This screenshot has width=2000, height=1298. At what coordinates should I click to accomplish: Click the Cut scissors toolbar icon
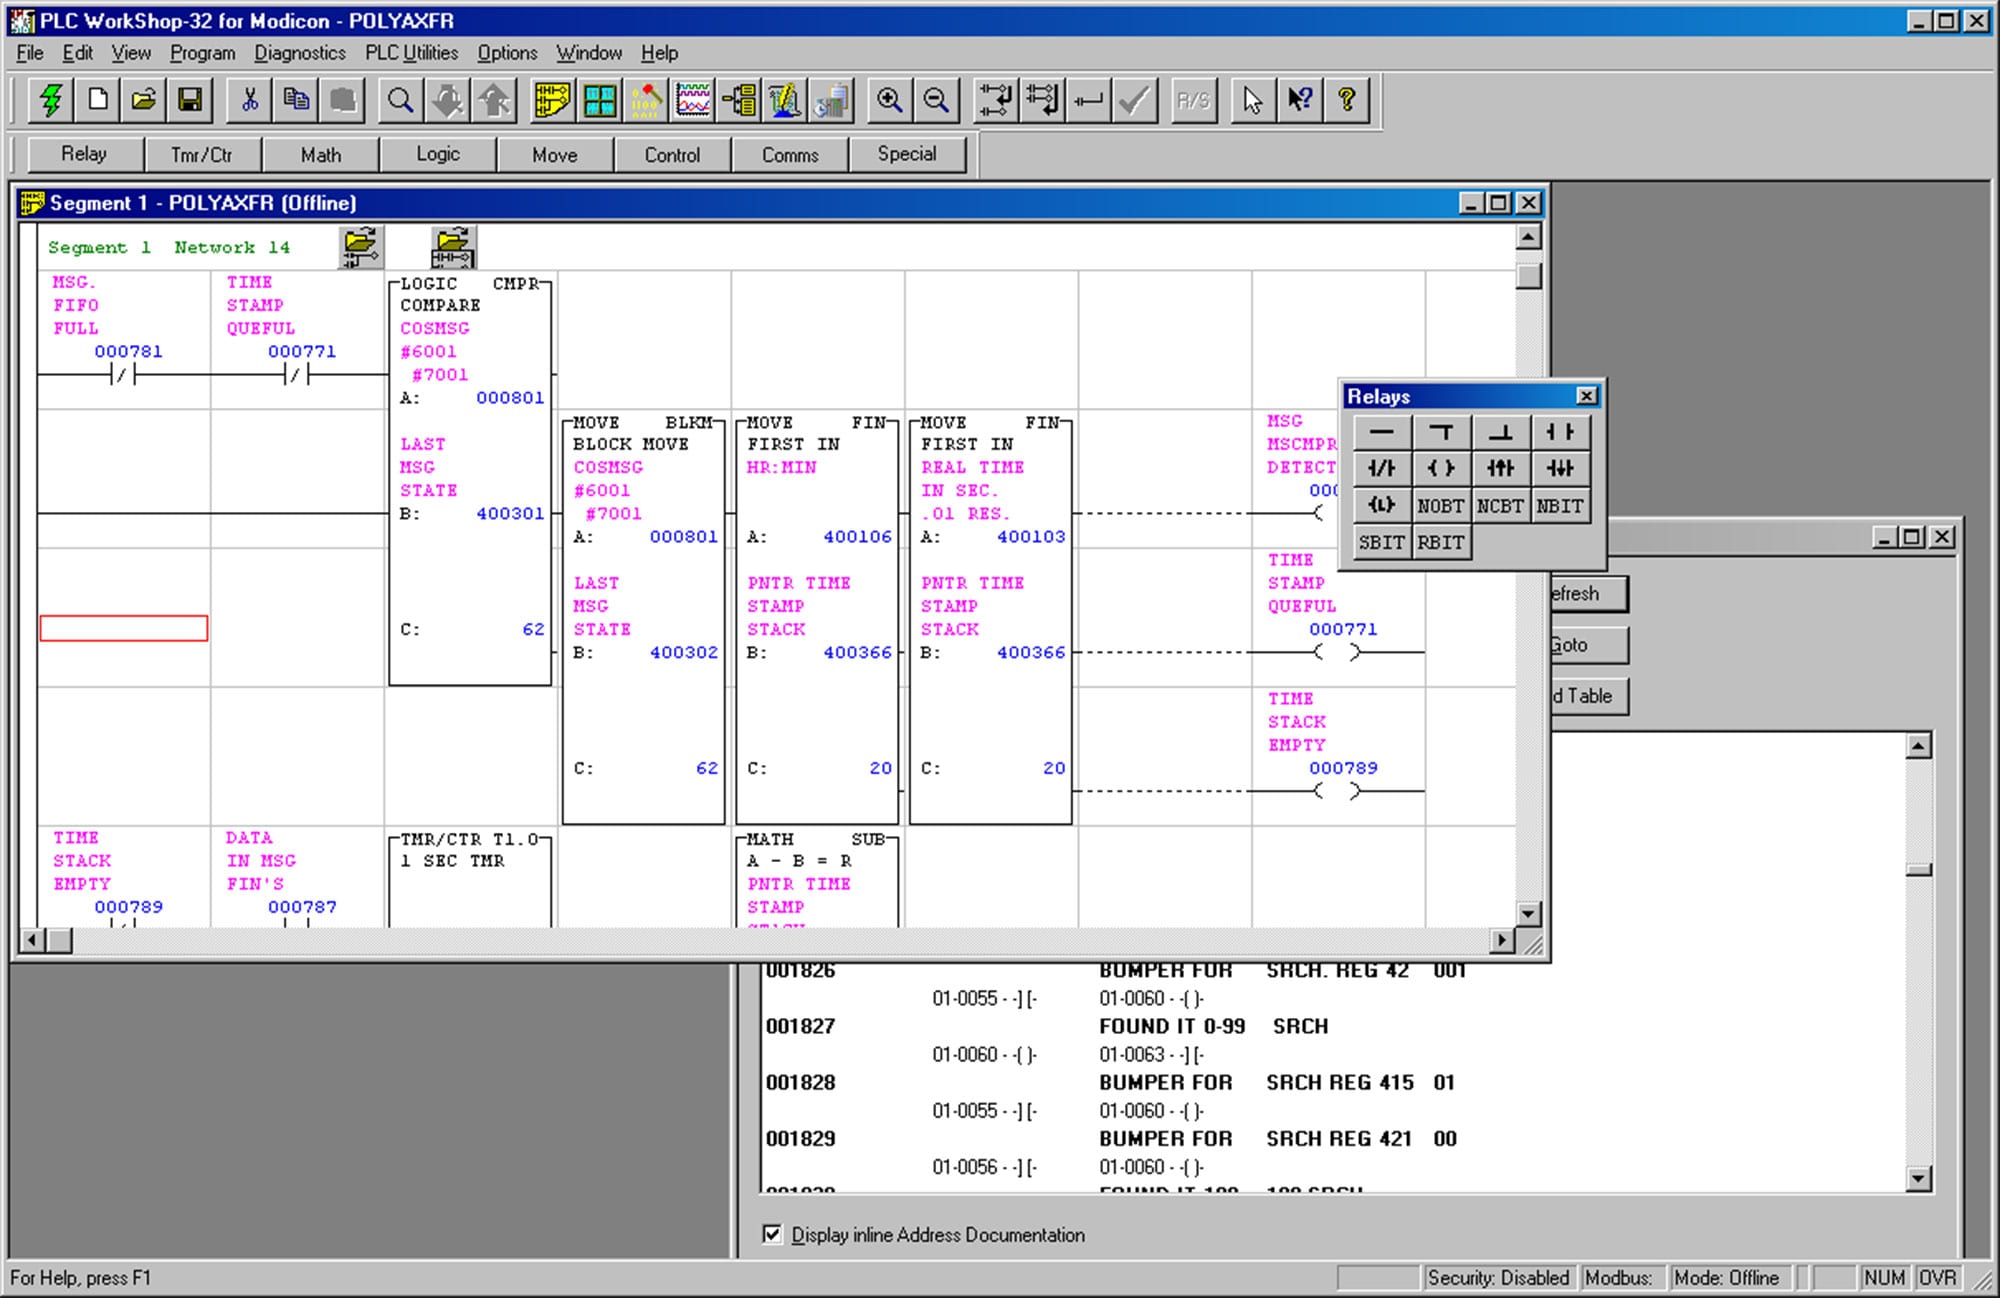[x=249, y=99]
